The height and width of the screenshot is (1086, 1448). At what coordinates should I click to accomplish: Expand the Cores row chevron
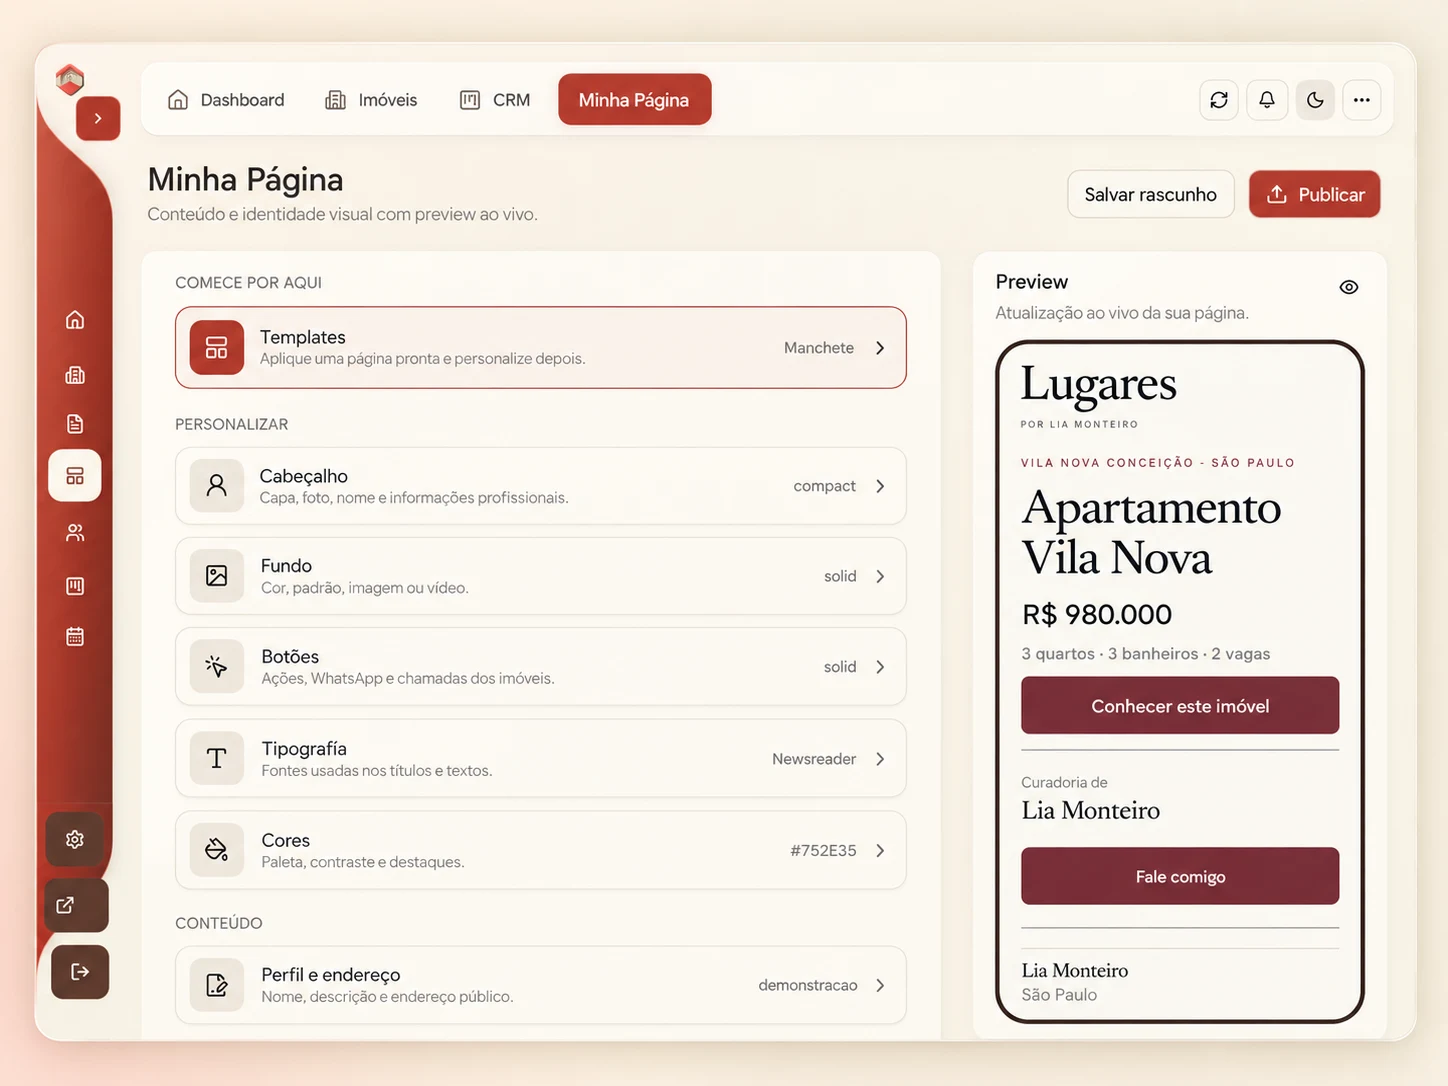click(x=880, y=851)
